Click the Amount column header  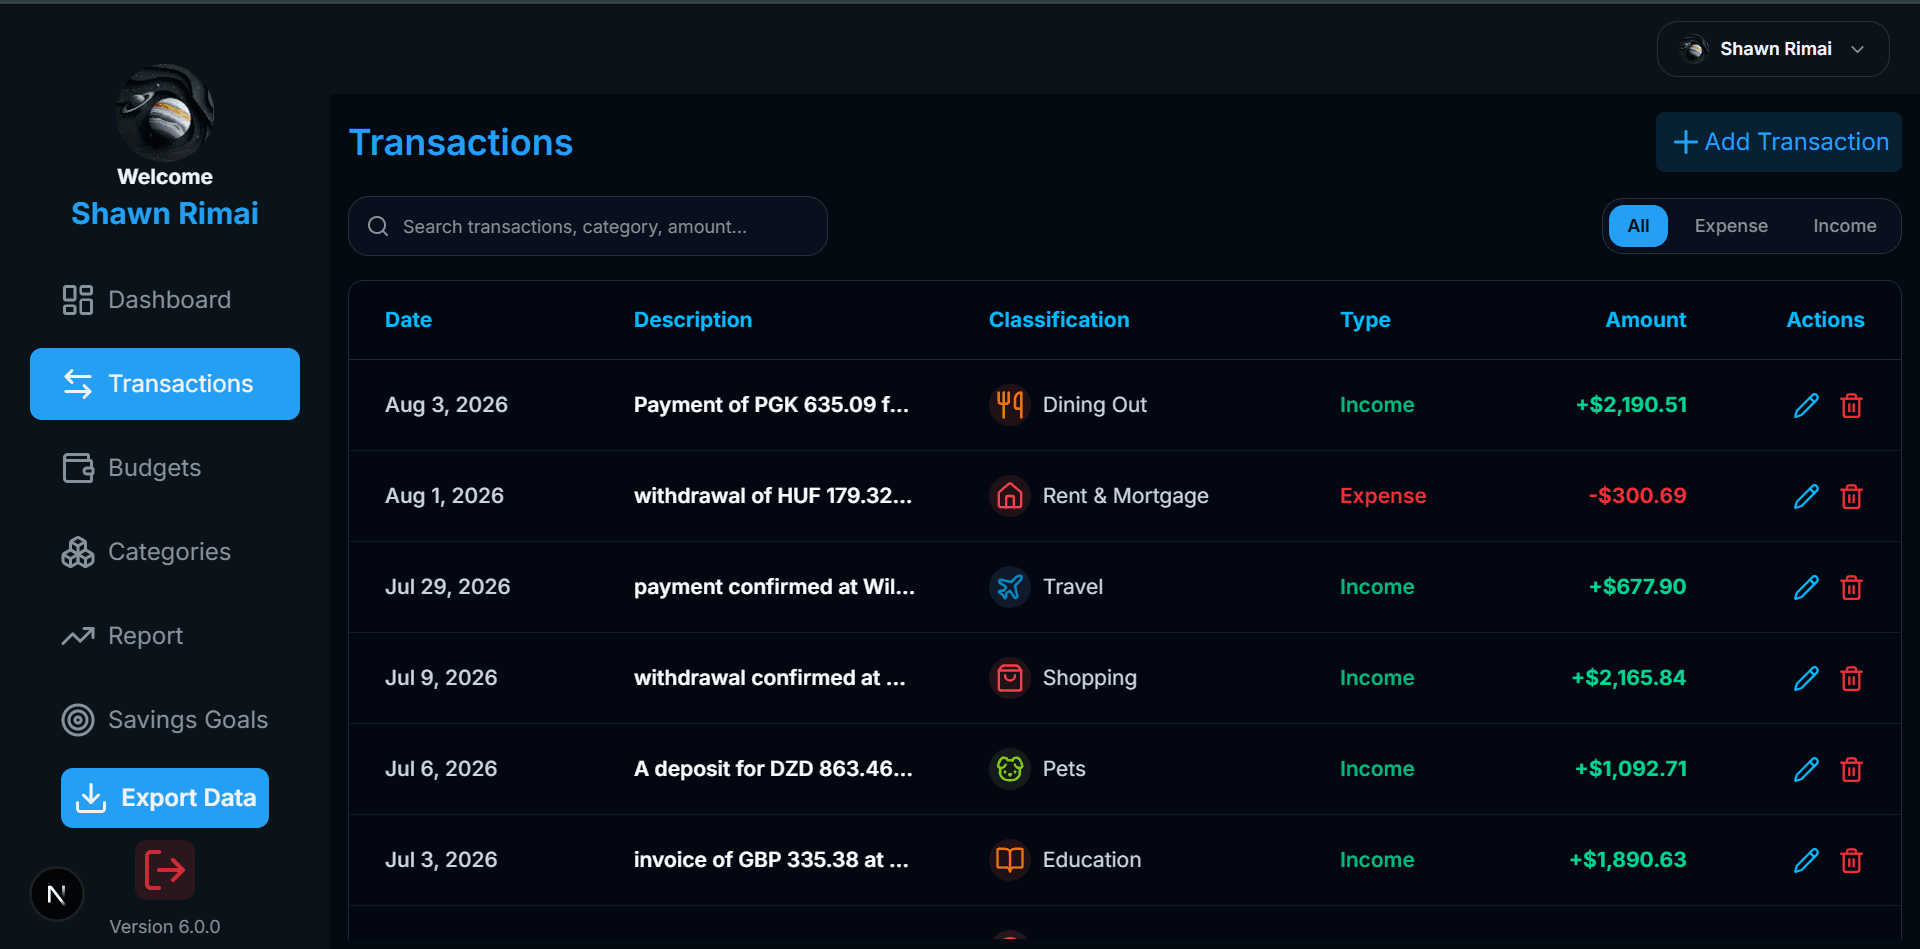(x=1646, y=320)
